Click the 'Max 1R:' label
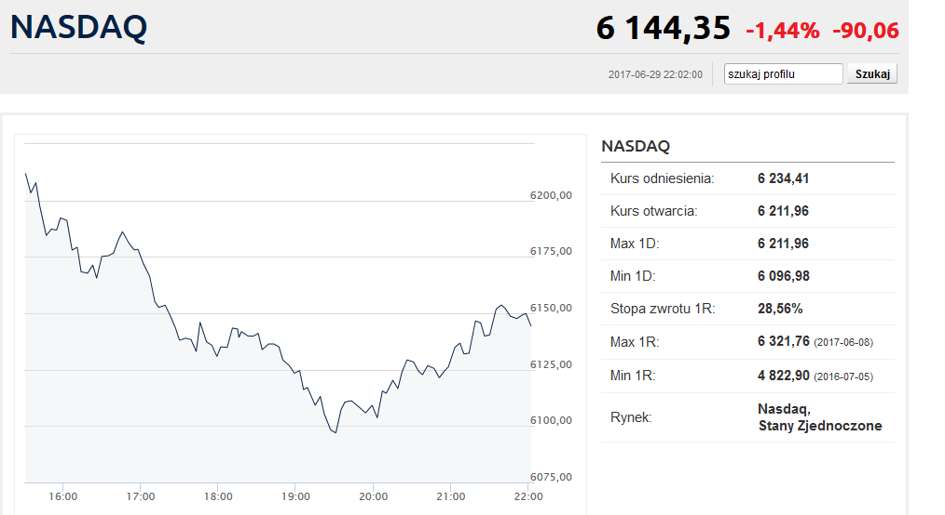Screen dimensions: 945x515 coord(635,342)
